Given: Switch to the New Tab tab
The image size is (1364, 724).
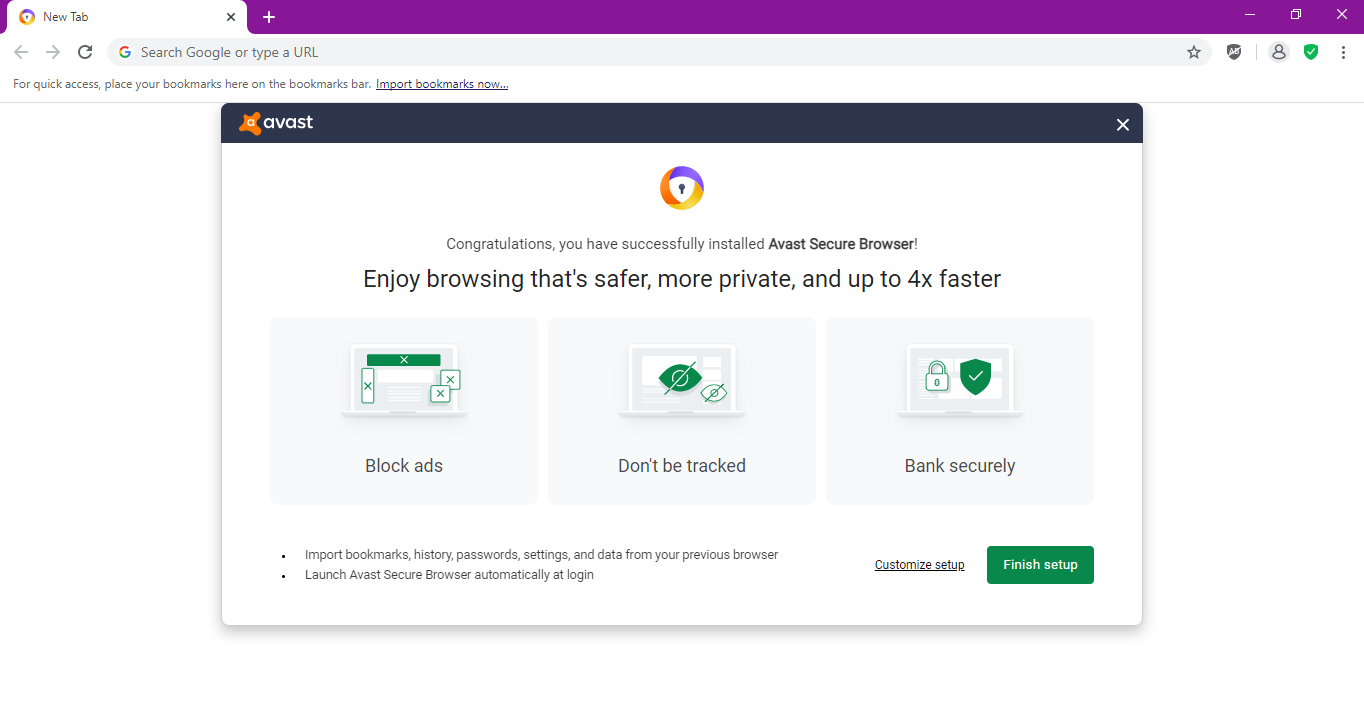Looking at the screenshot, I should (x=112, y=16).
